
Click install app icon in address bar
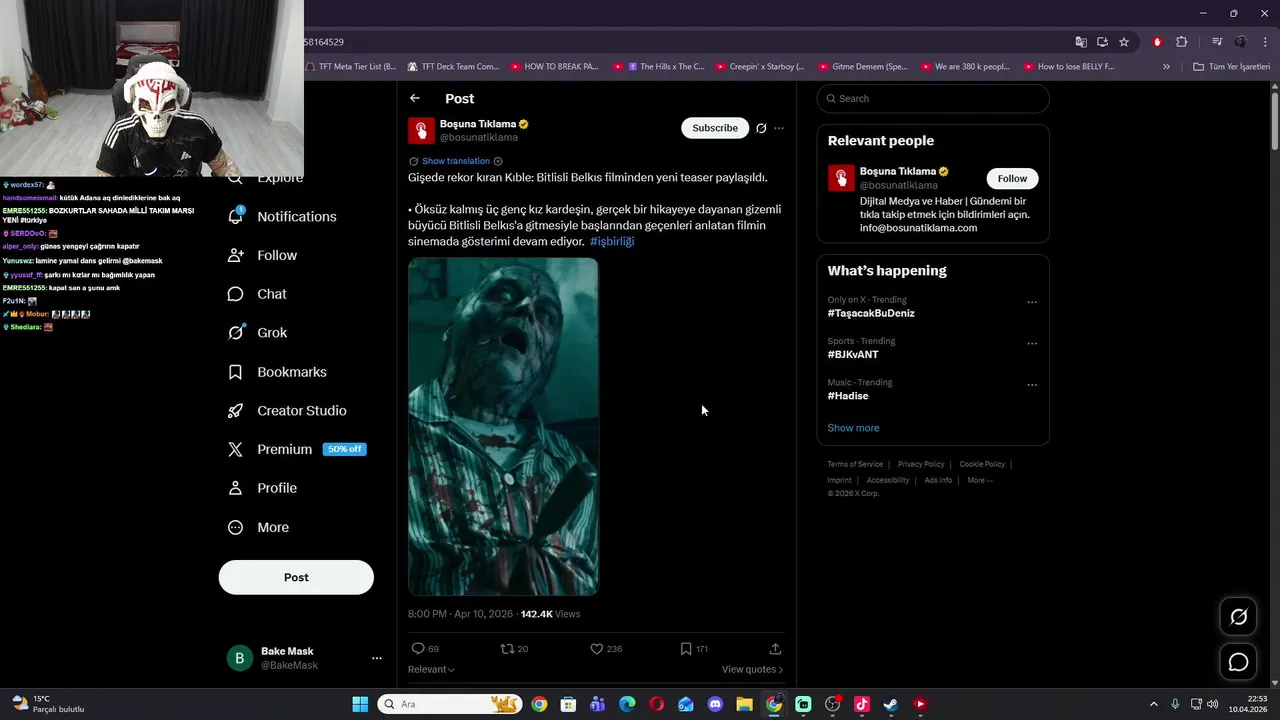click(1102, 42)
